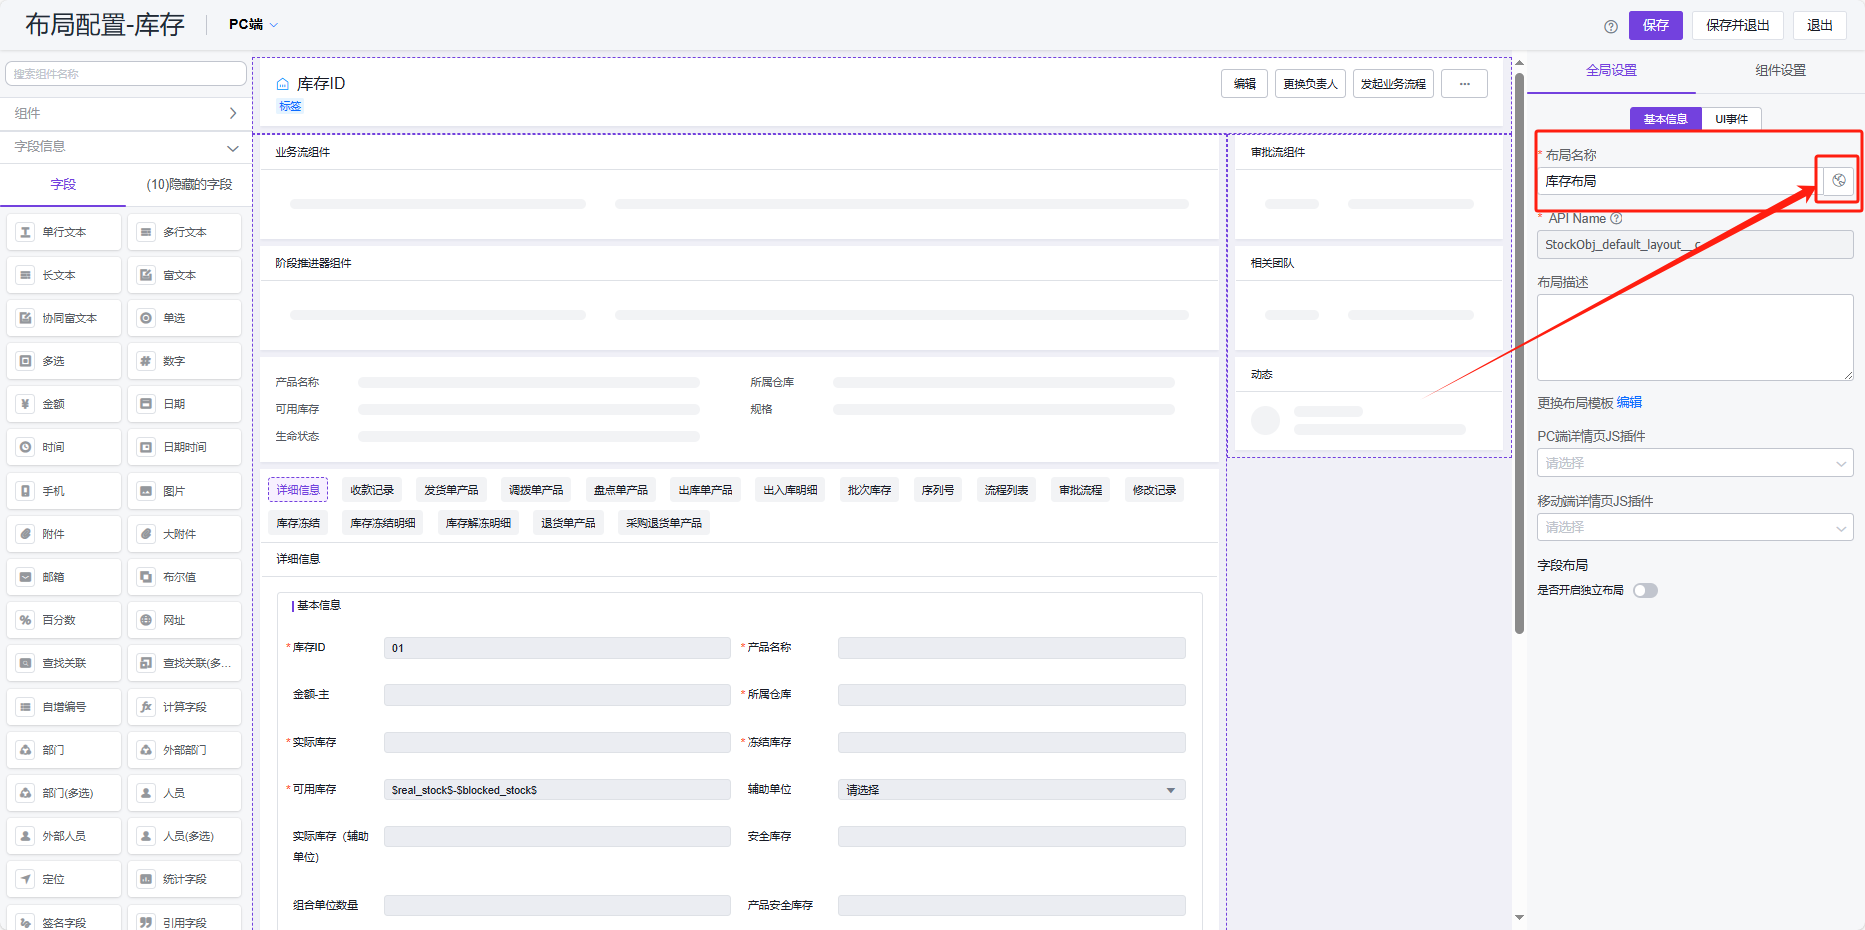Open the more actions ellipsis button
This screenshot has height=930, width=1865.
coord(1464,84)
